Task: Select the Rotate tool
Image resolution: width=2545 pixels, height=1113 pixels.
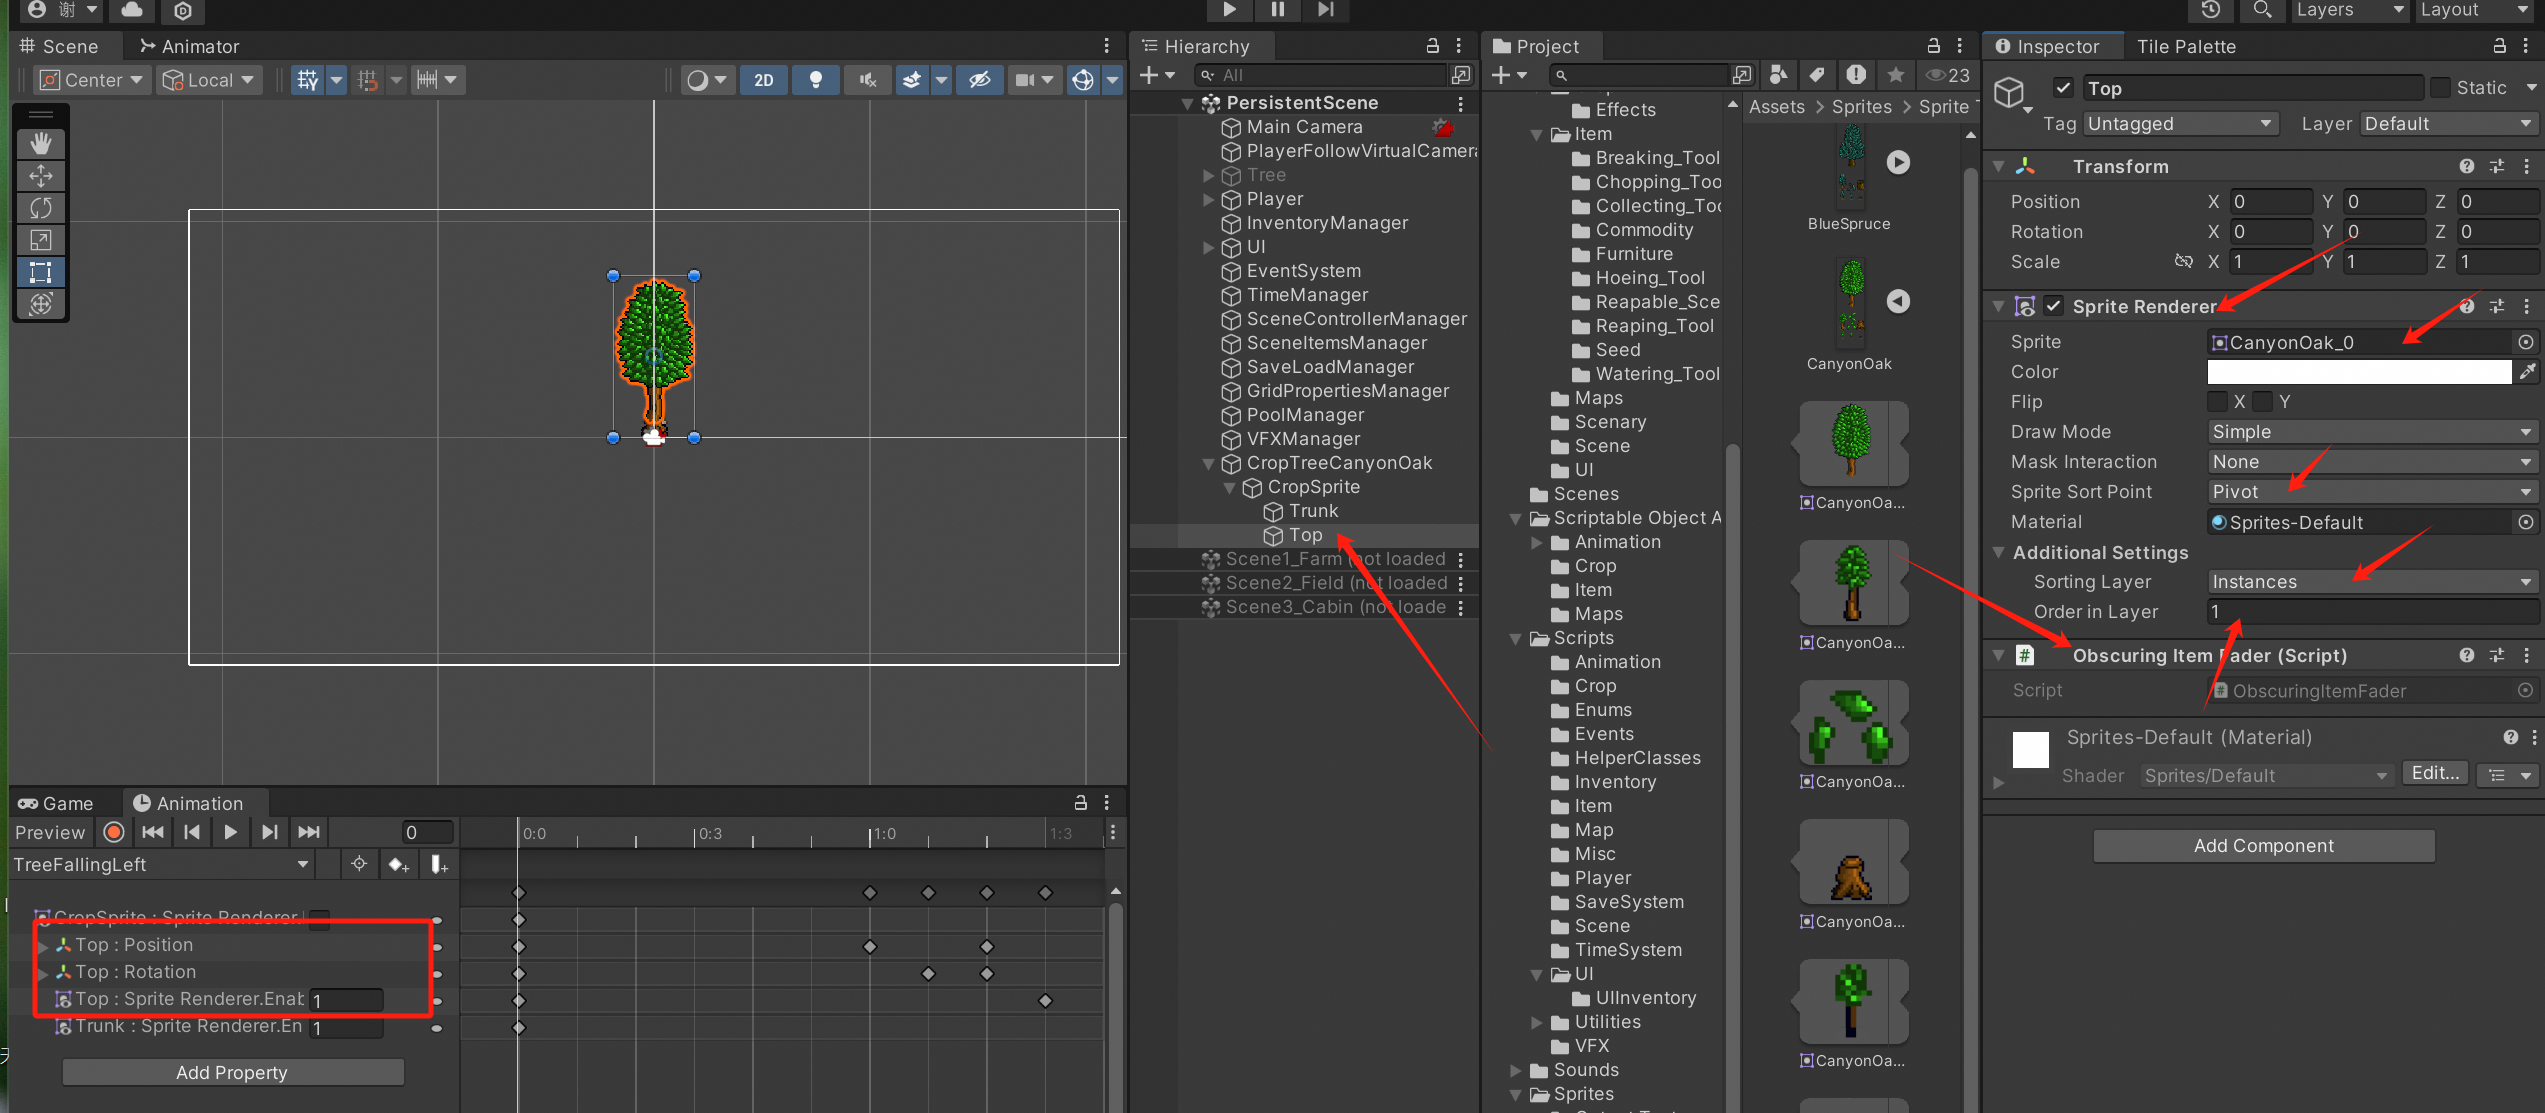Action: pos(40,208)
